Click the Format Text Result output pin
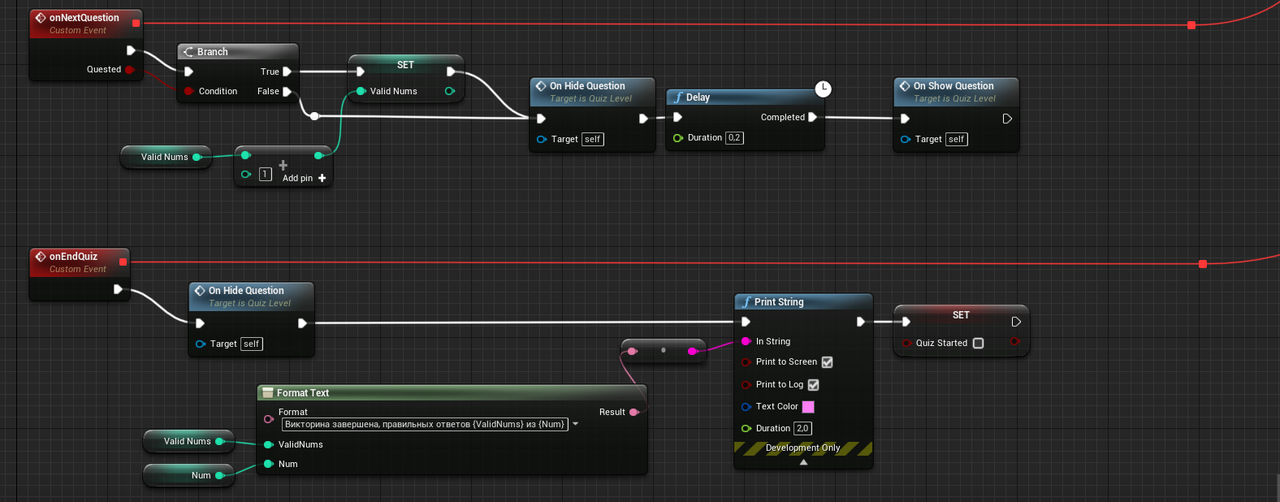The width and height of the screenshot is (1280, 502). (634, 412)
